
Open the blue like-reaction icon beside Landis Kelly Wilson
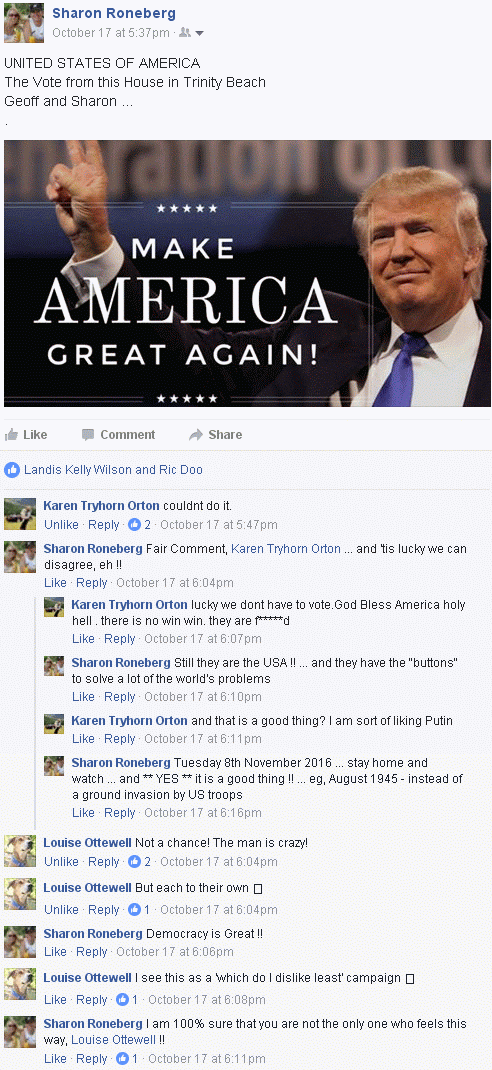coord(12,469)
